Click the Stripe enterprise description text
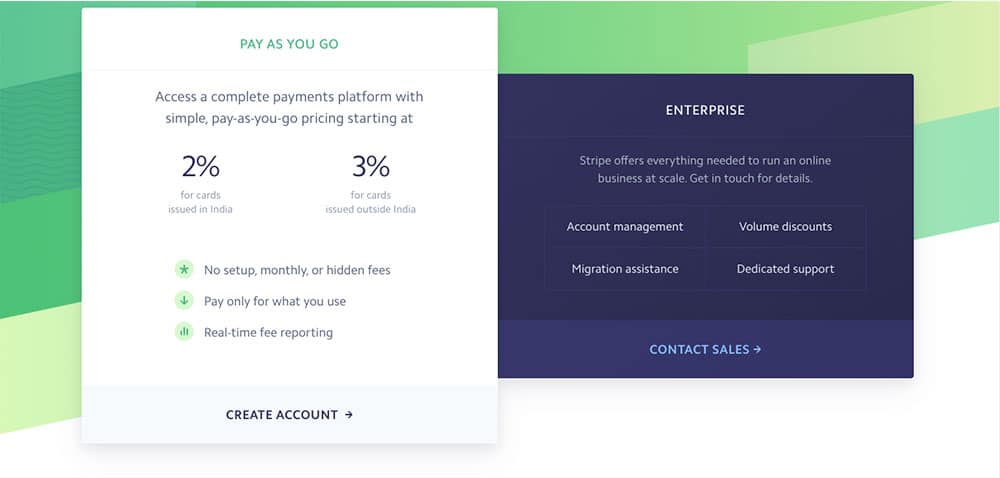This screenshot has width=1000, height=478. coord(705,170)
